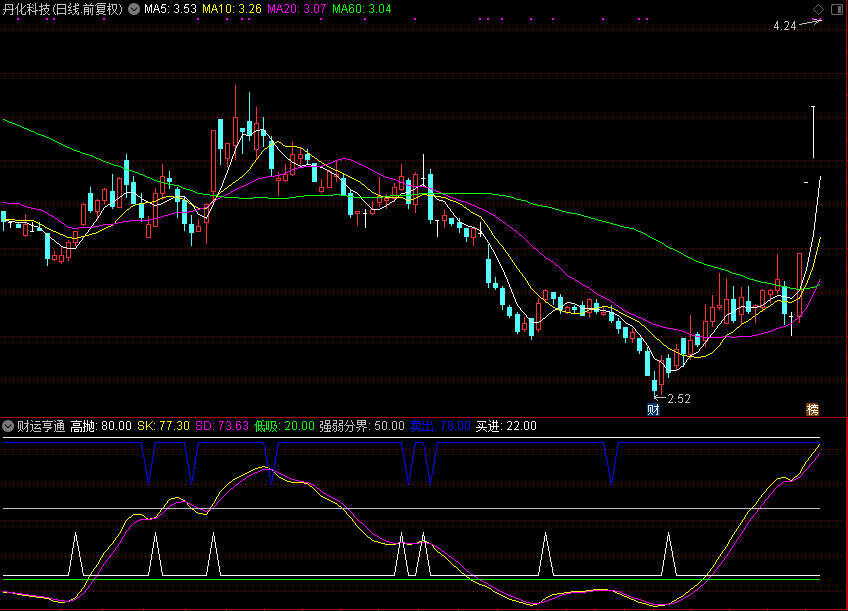Screen dimensions: 848x611
Task: Click the green 低吸: 20.00 label
Action: [x=284, y=426]
